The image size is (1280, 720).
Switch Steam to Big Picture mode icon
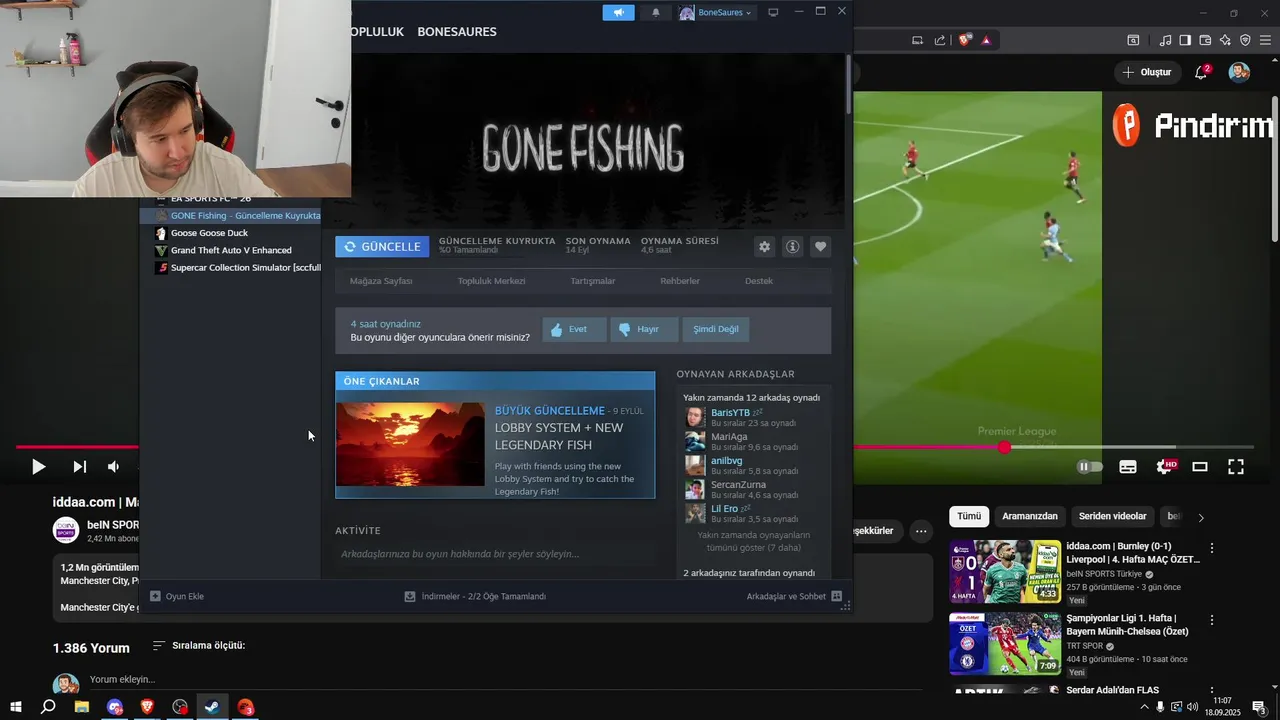(x=773, y=12)
